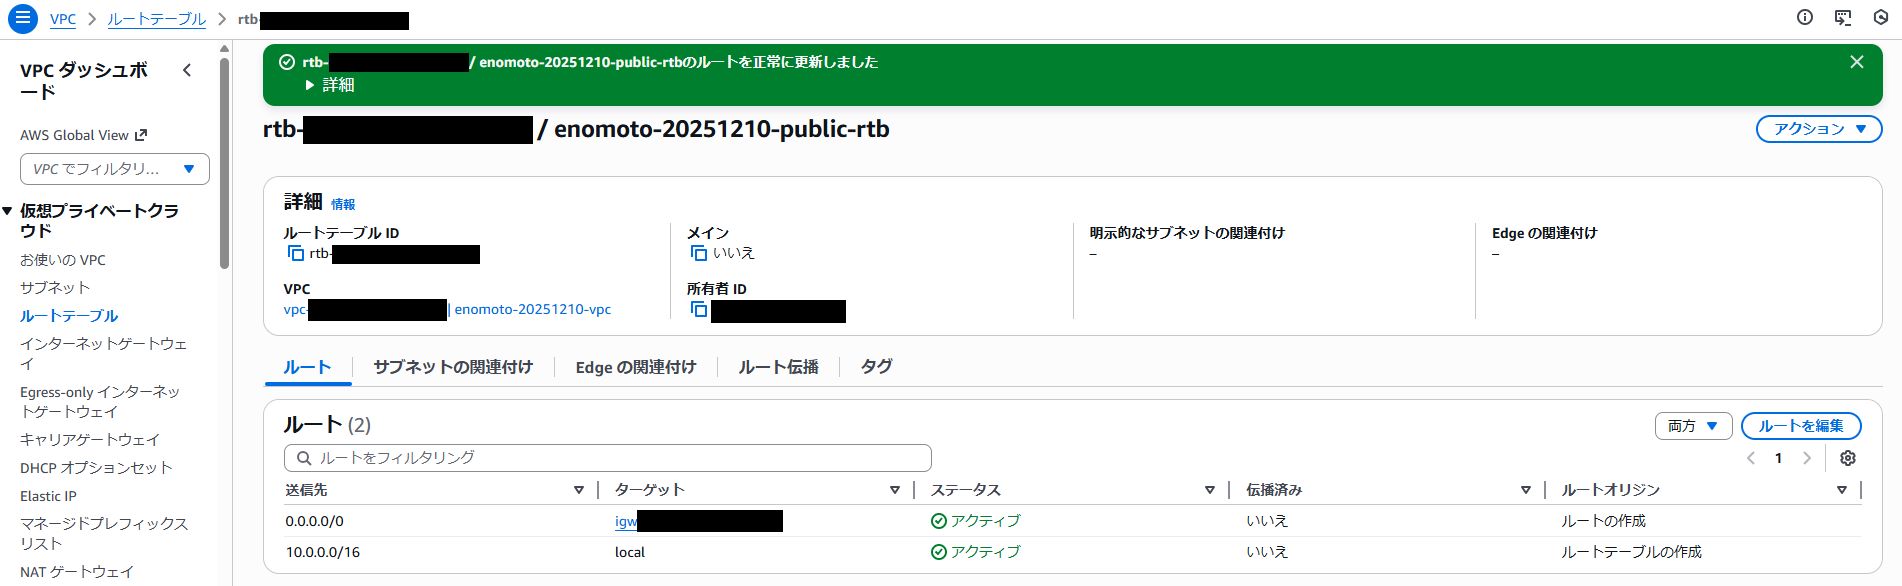This screenshot has height=586, width=1902.
Task: Click アクティブ status of 10.0.0.0/16 route
Action: pyautogui.click(x=976, y=552)
